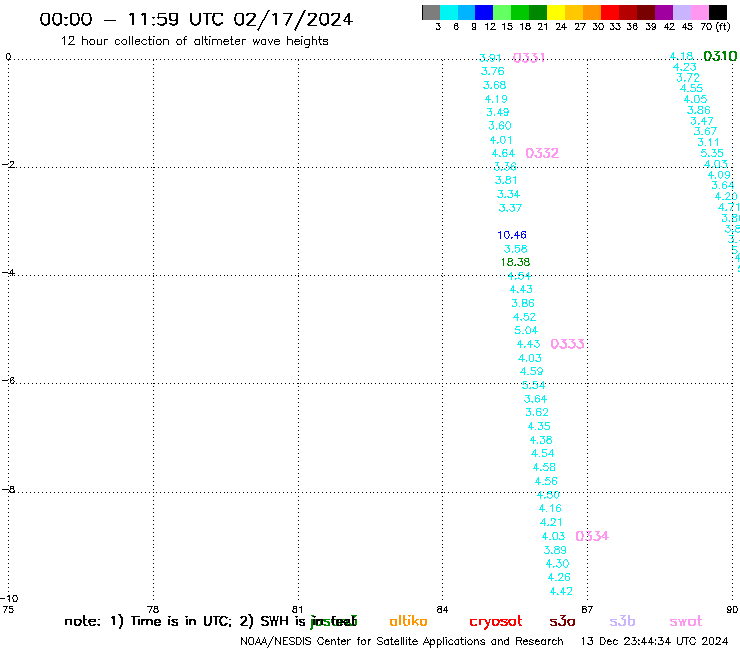The height and width of the screenshot is (650, 740).
Task: Click the pink track label 0332
Action: tap(542, 153)
